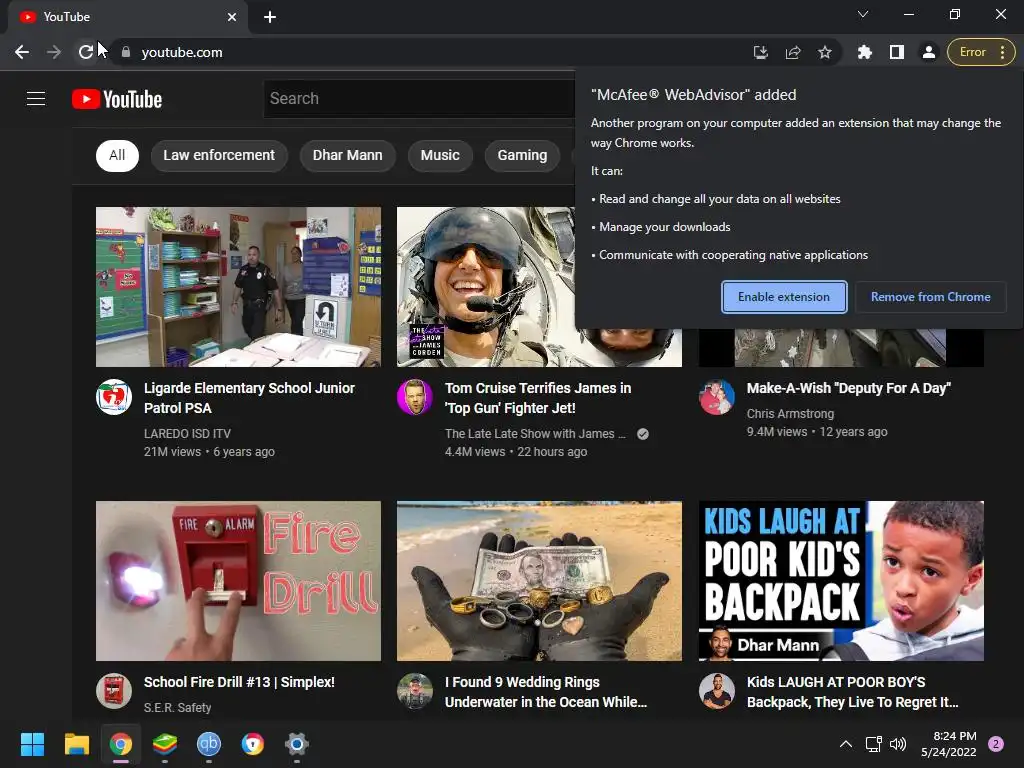
Task: Open Tom Cruise fighter jet thumbnail
Action: [x=485, y=287]
